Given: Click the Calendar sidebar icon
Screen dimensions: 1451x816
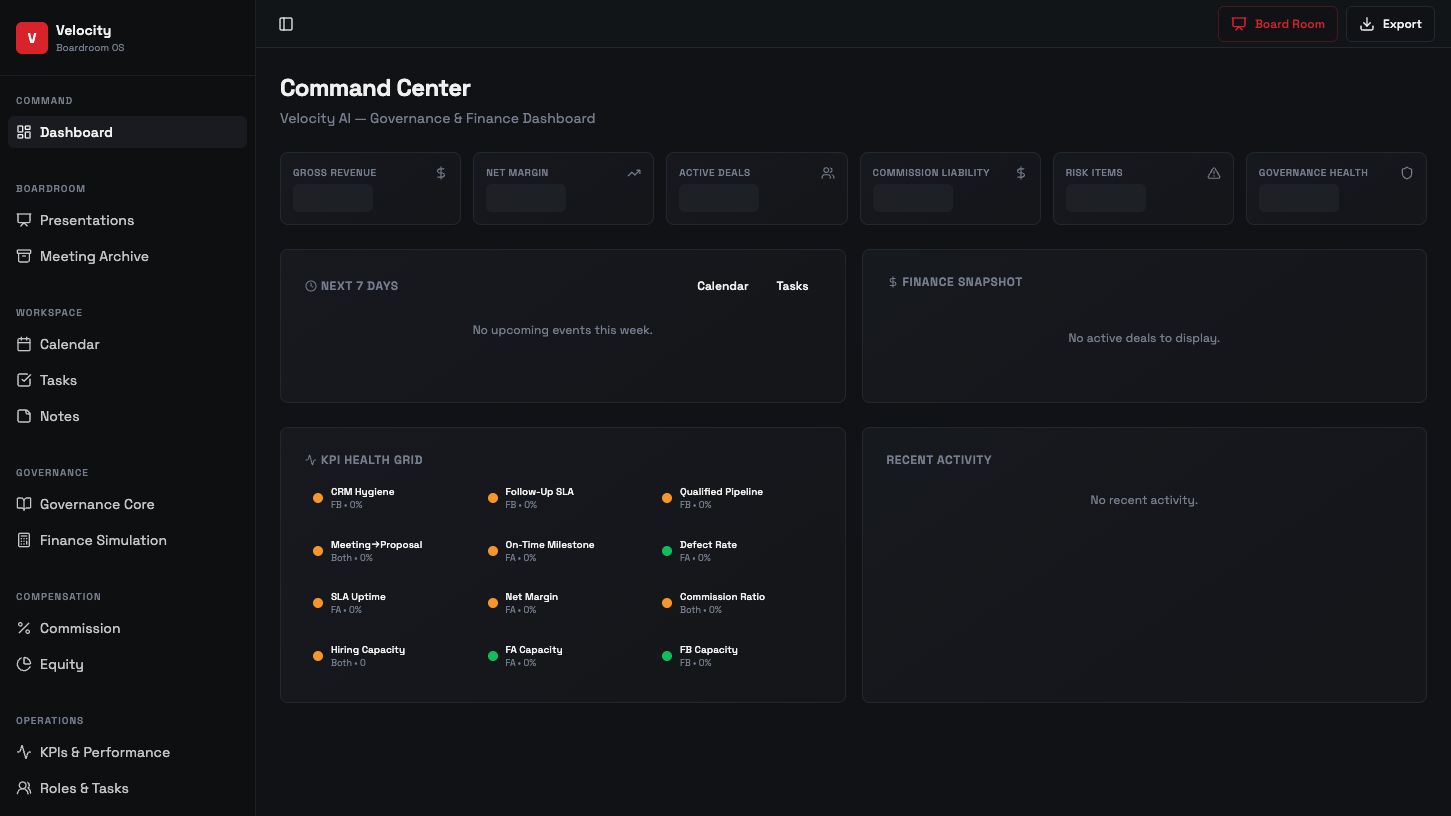Looking at the screenshot, I should point(24,344).
